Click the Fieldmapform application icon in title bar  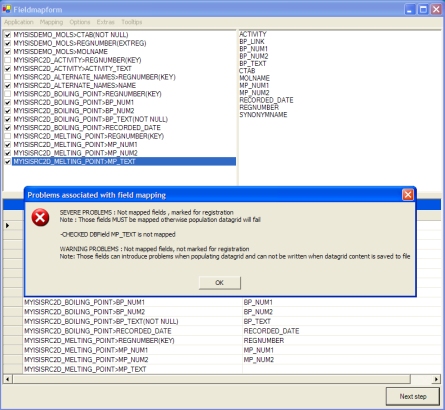point(7,9)
